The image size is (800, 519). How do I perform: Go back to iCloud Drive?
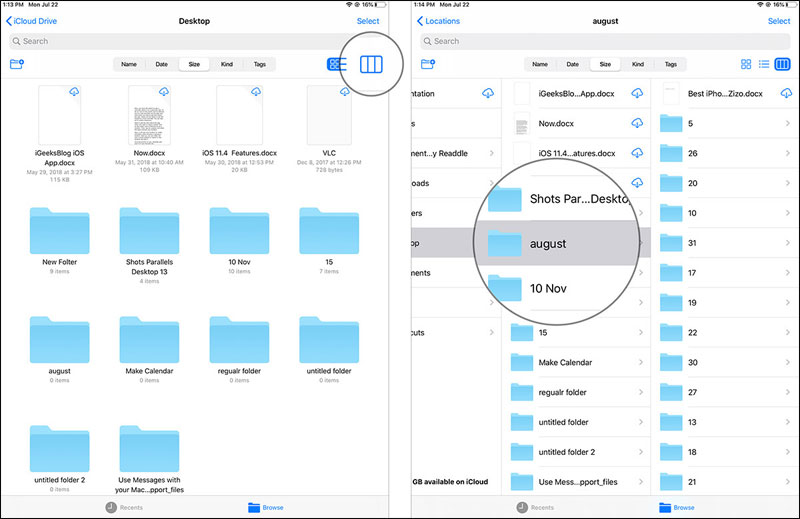(x=30, y=21)
